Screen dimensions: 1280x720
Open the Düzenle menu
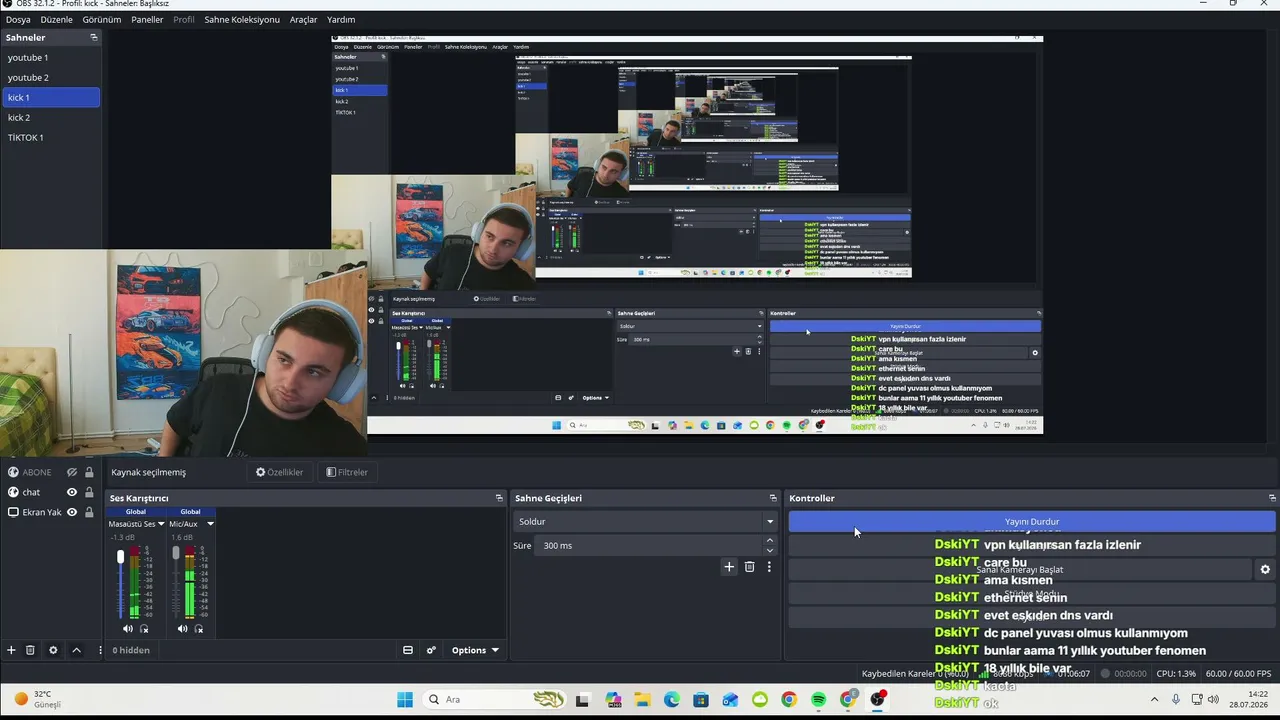[x=57, y=19]
